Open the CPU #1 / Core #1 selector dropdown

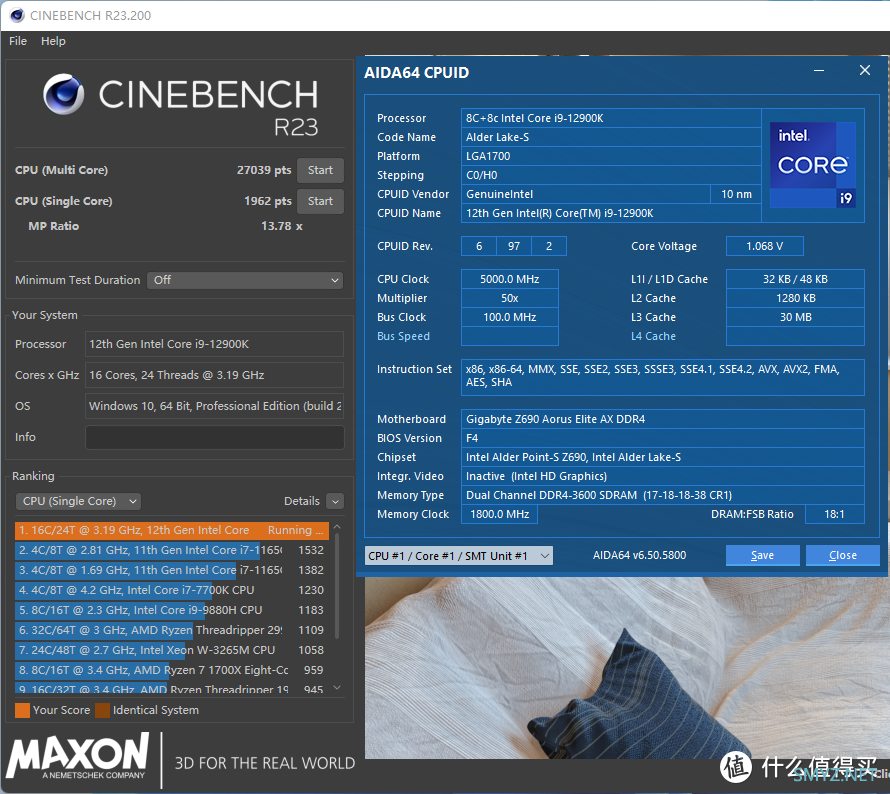tap(459, 556)
